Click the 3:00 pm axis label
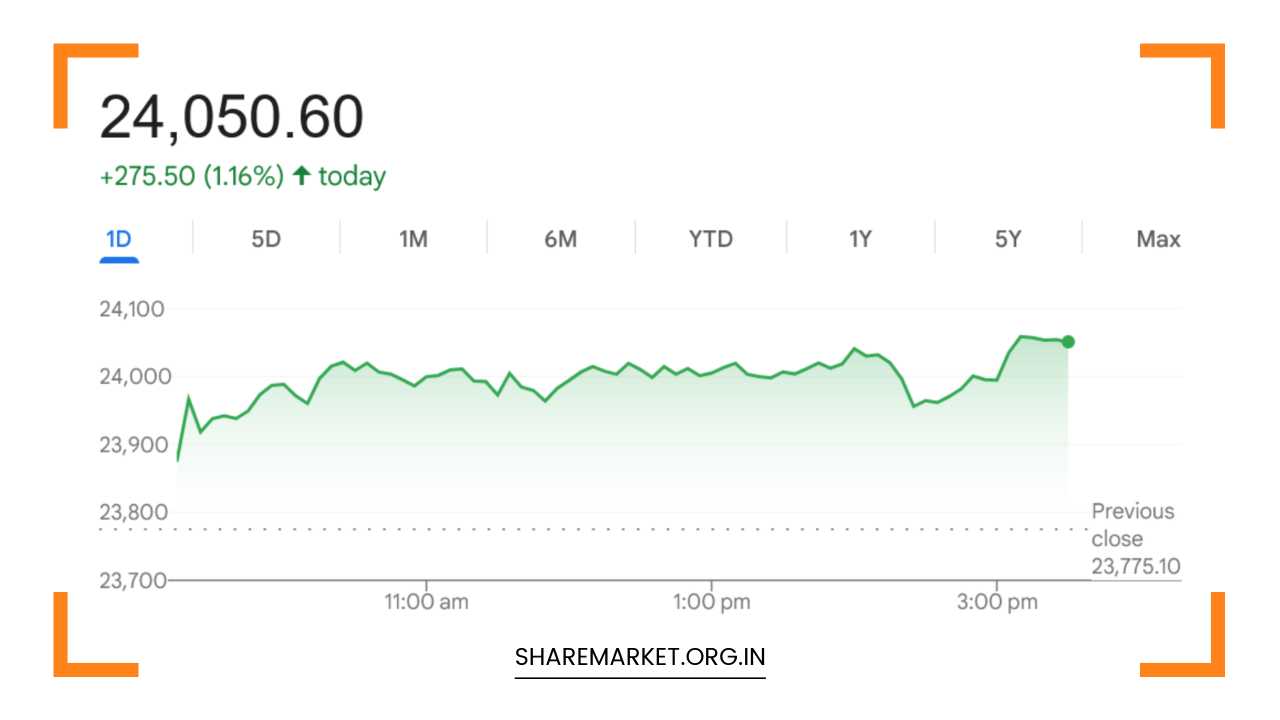This screenshot has width=1280, height=720. pos(997,602)
